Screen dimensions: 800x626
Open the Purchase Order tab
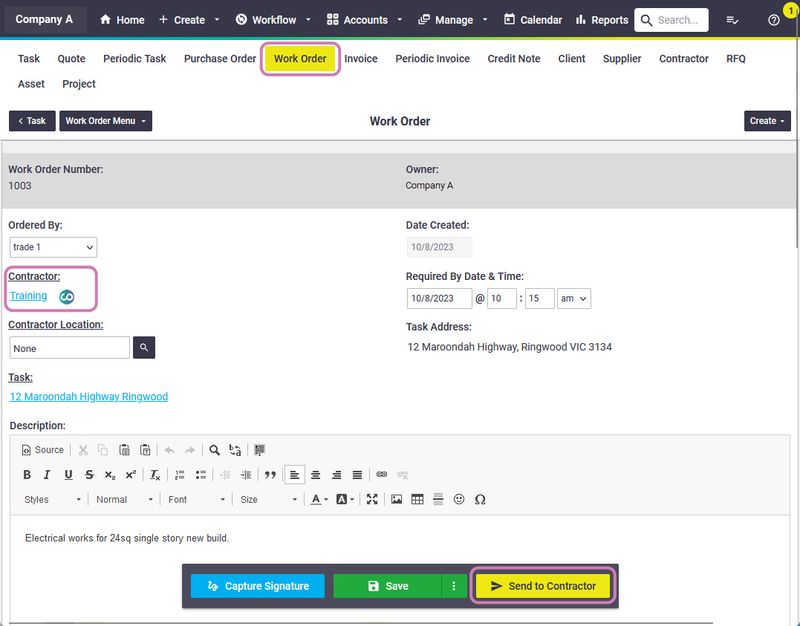[x=220, y=59]
